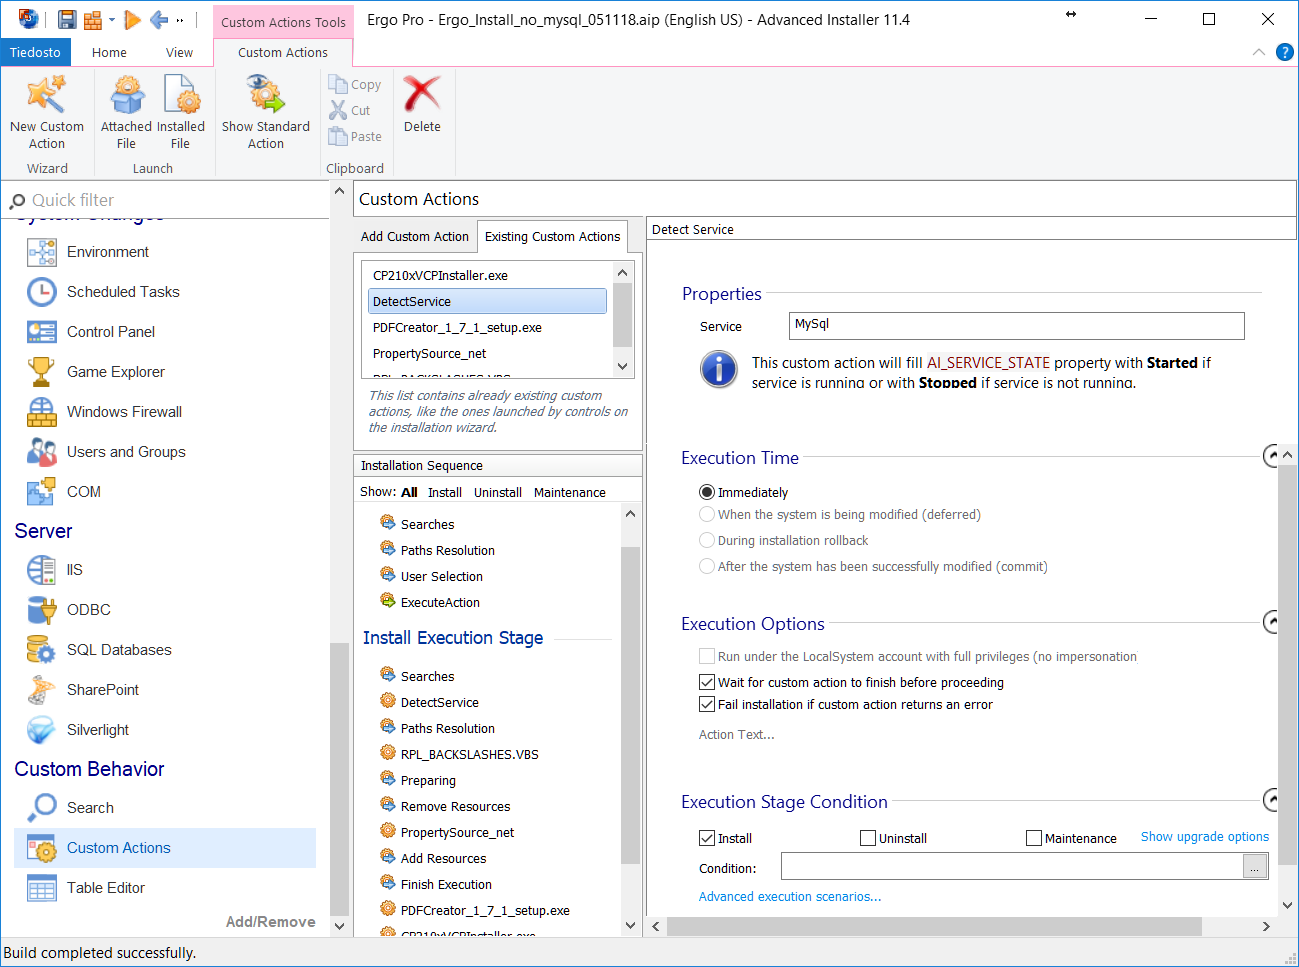Enable Maintenance stage condition checkbox

point(1034,838)
